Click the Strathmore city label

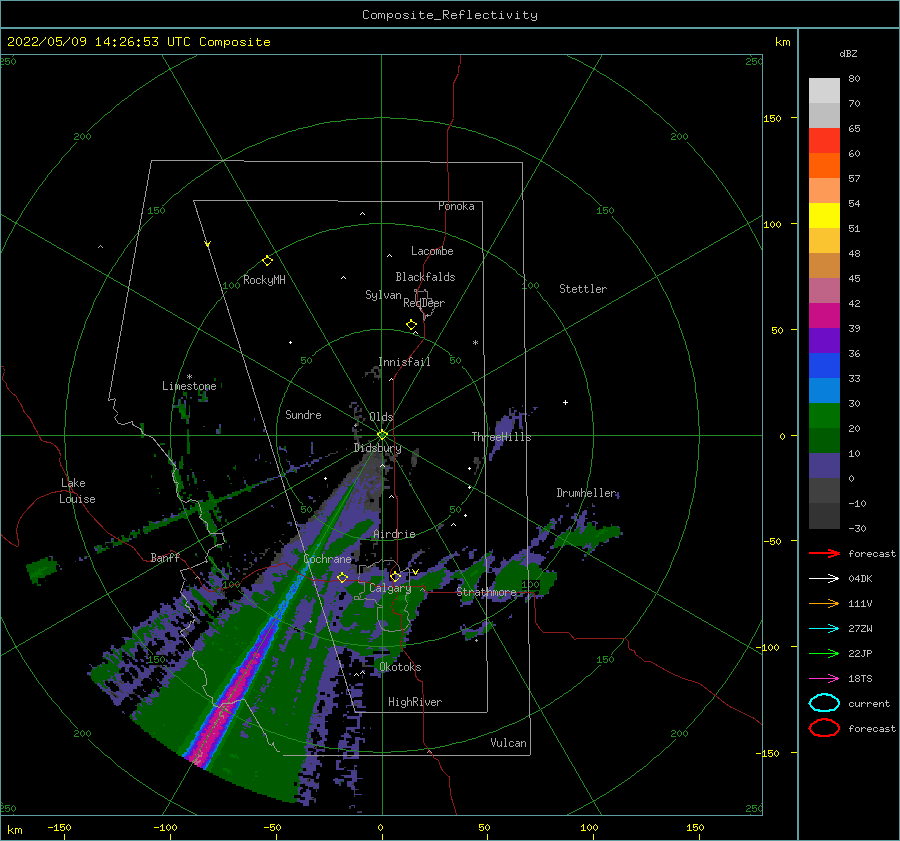click(x=486, y=592)
